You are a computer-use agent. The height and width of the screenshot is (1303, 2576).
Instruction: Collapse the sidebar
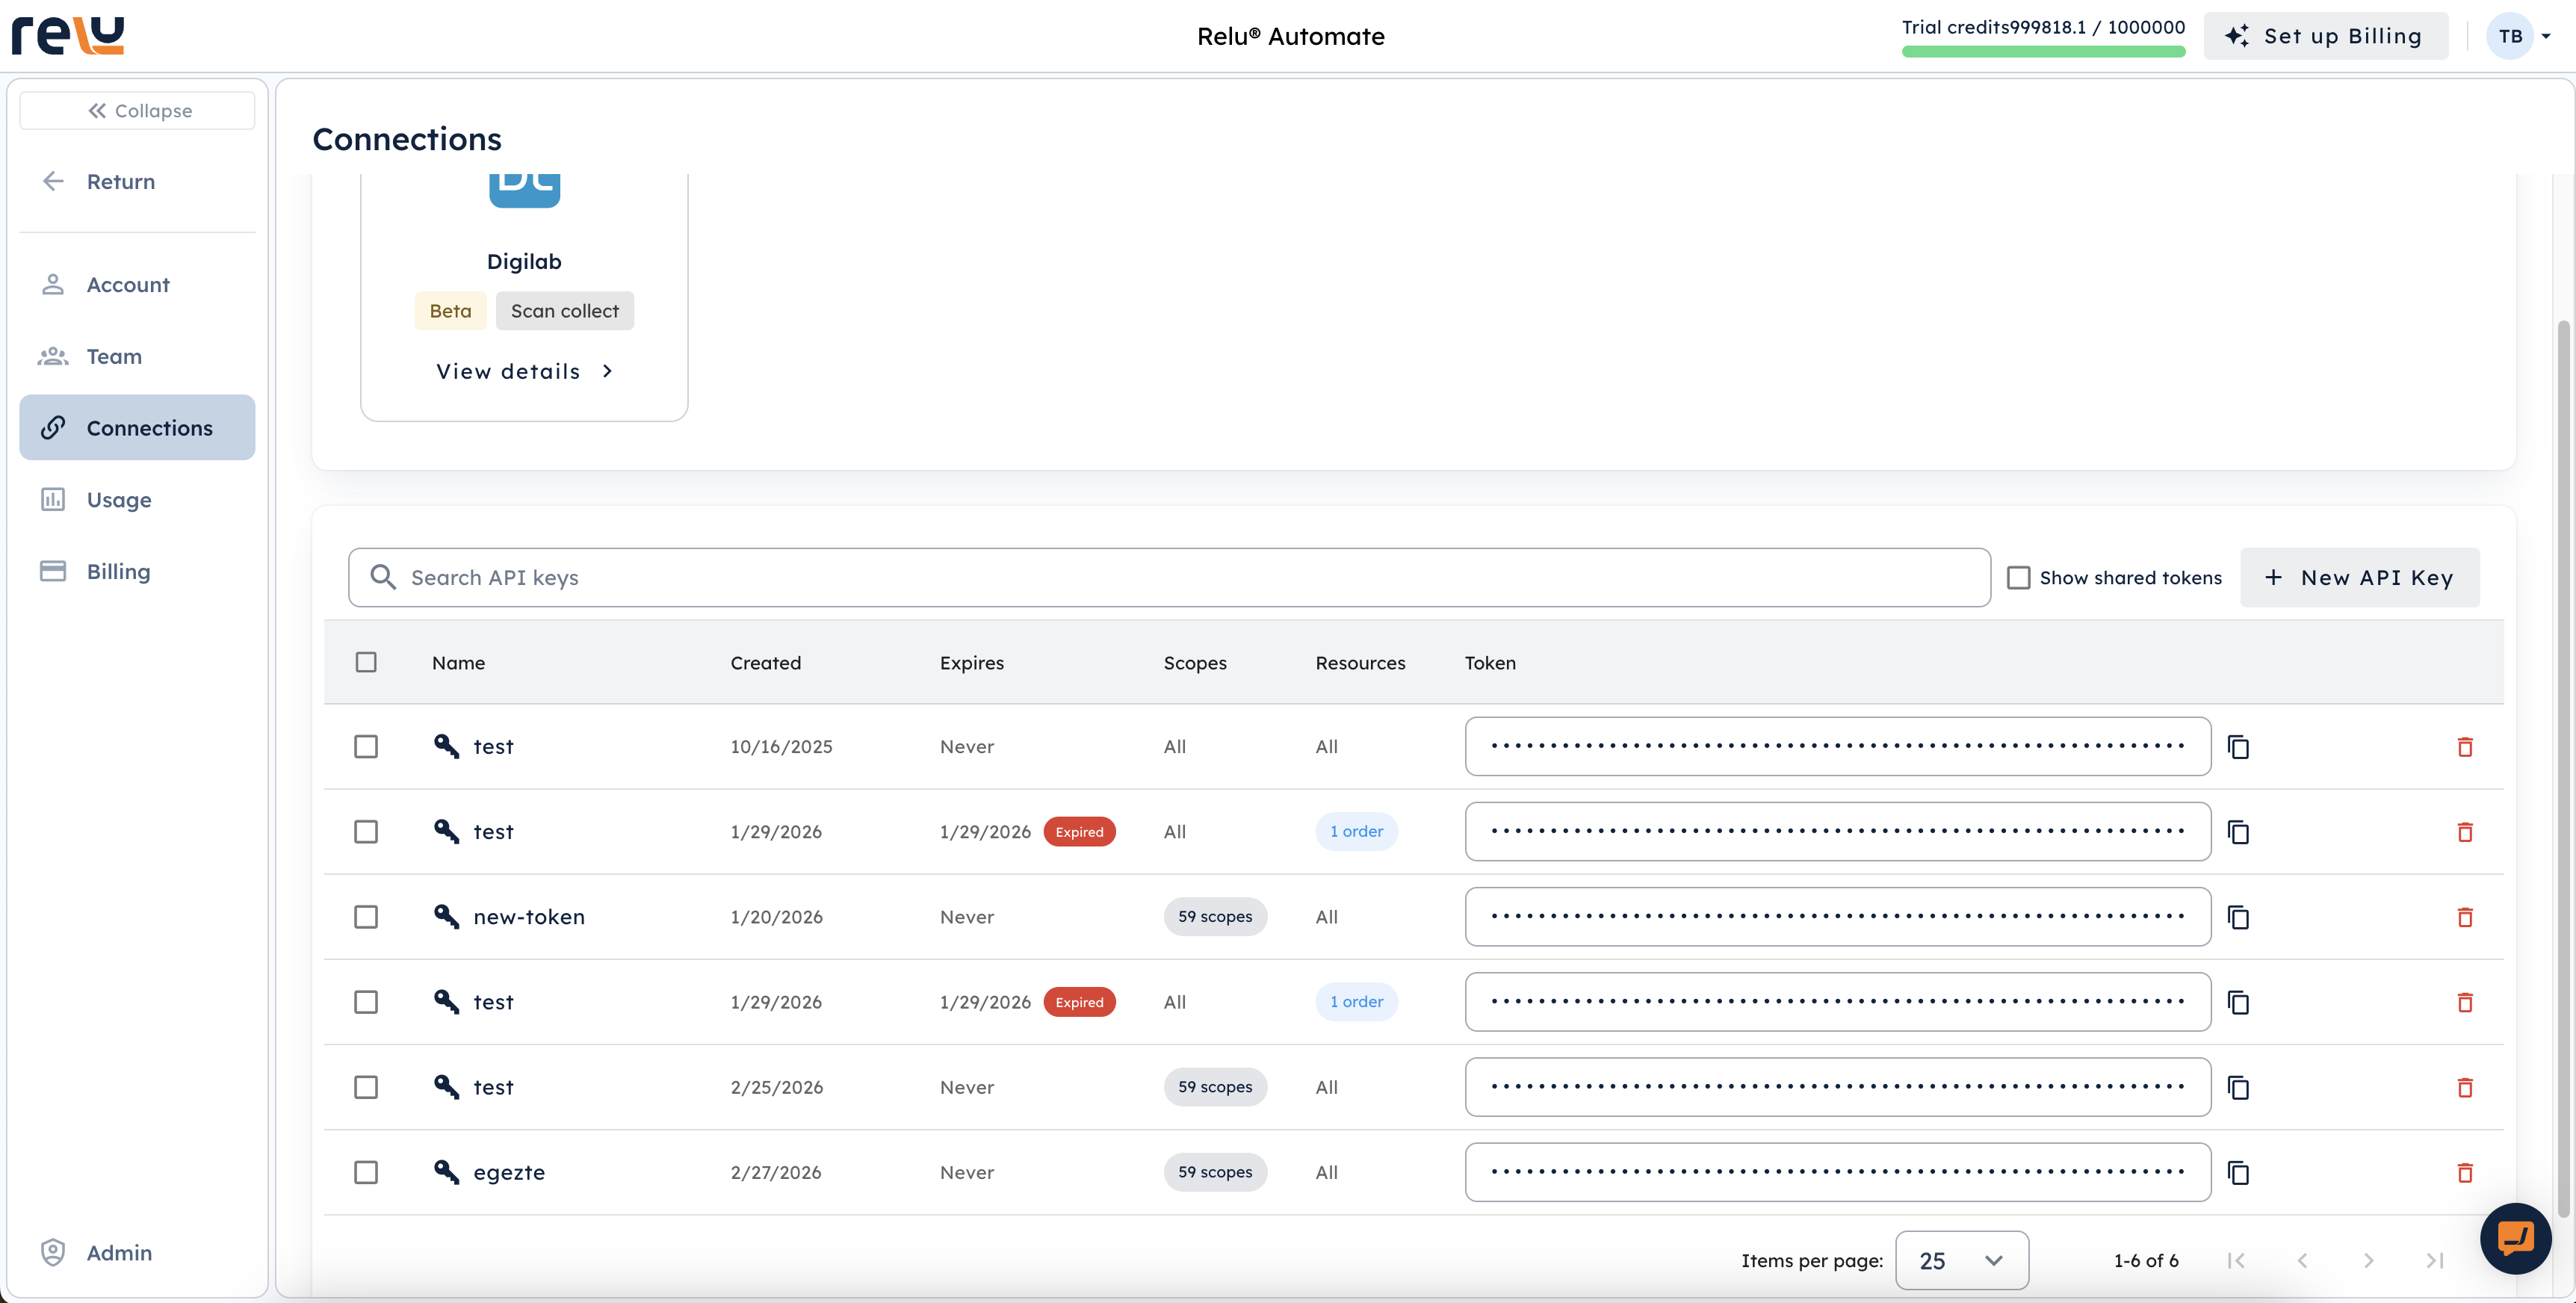click(x=138, y=110)
